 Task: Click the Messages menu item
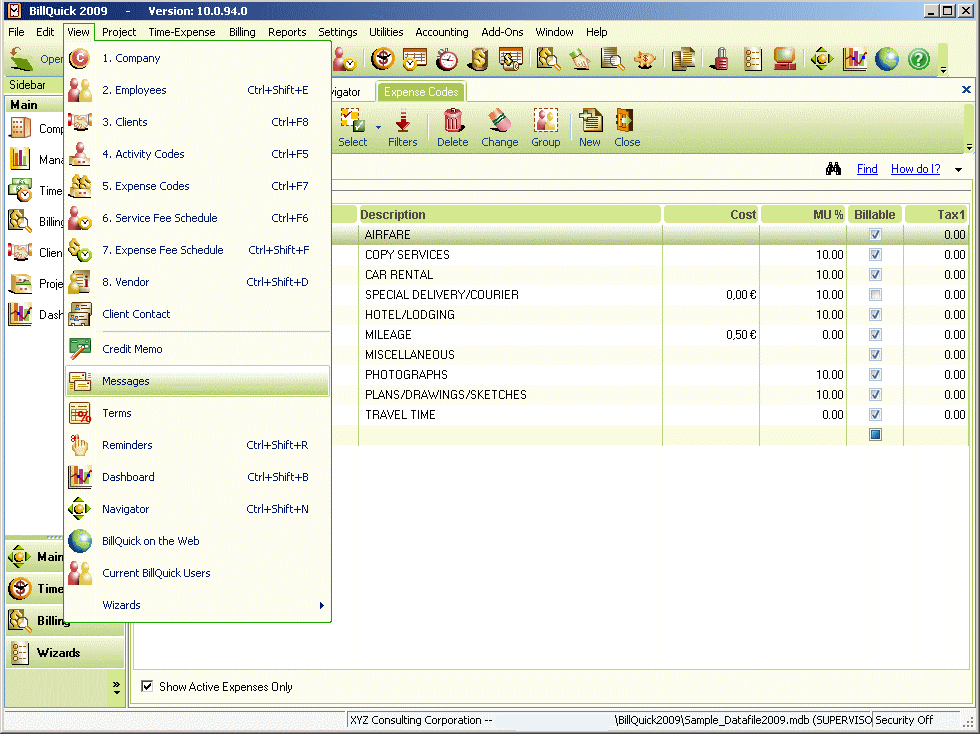[197, 381]
